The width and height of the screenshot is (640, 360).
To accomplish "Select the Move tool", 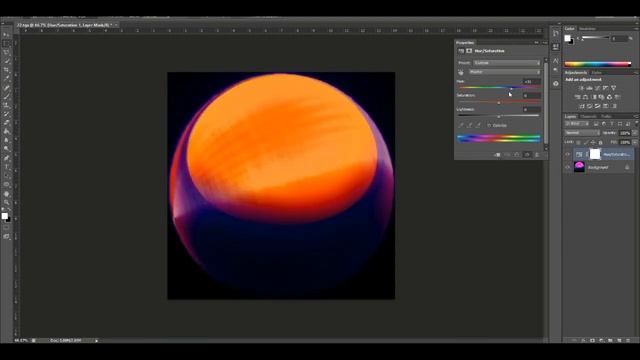I will pos(6,35).
